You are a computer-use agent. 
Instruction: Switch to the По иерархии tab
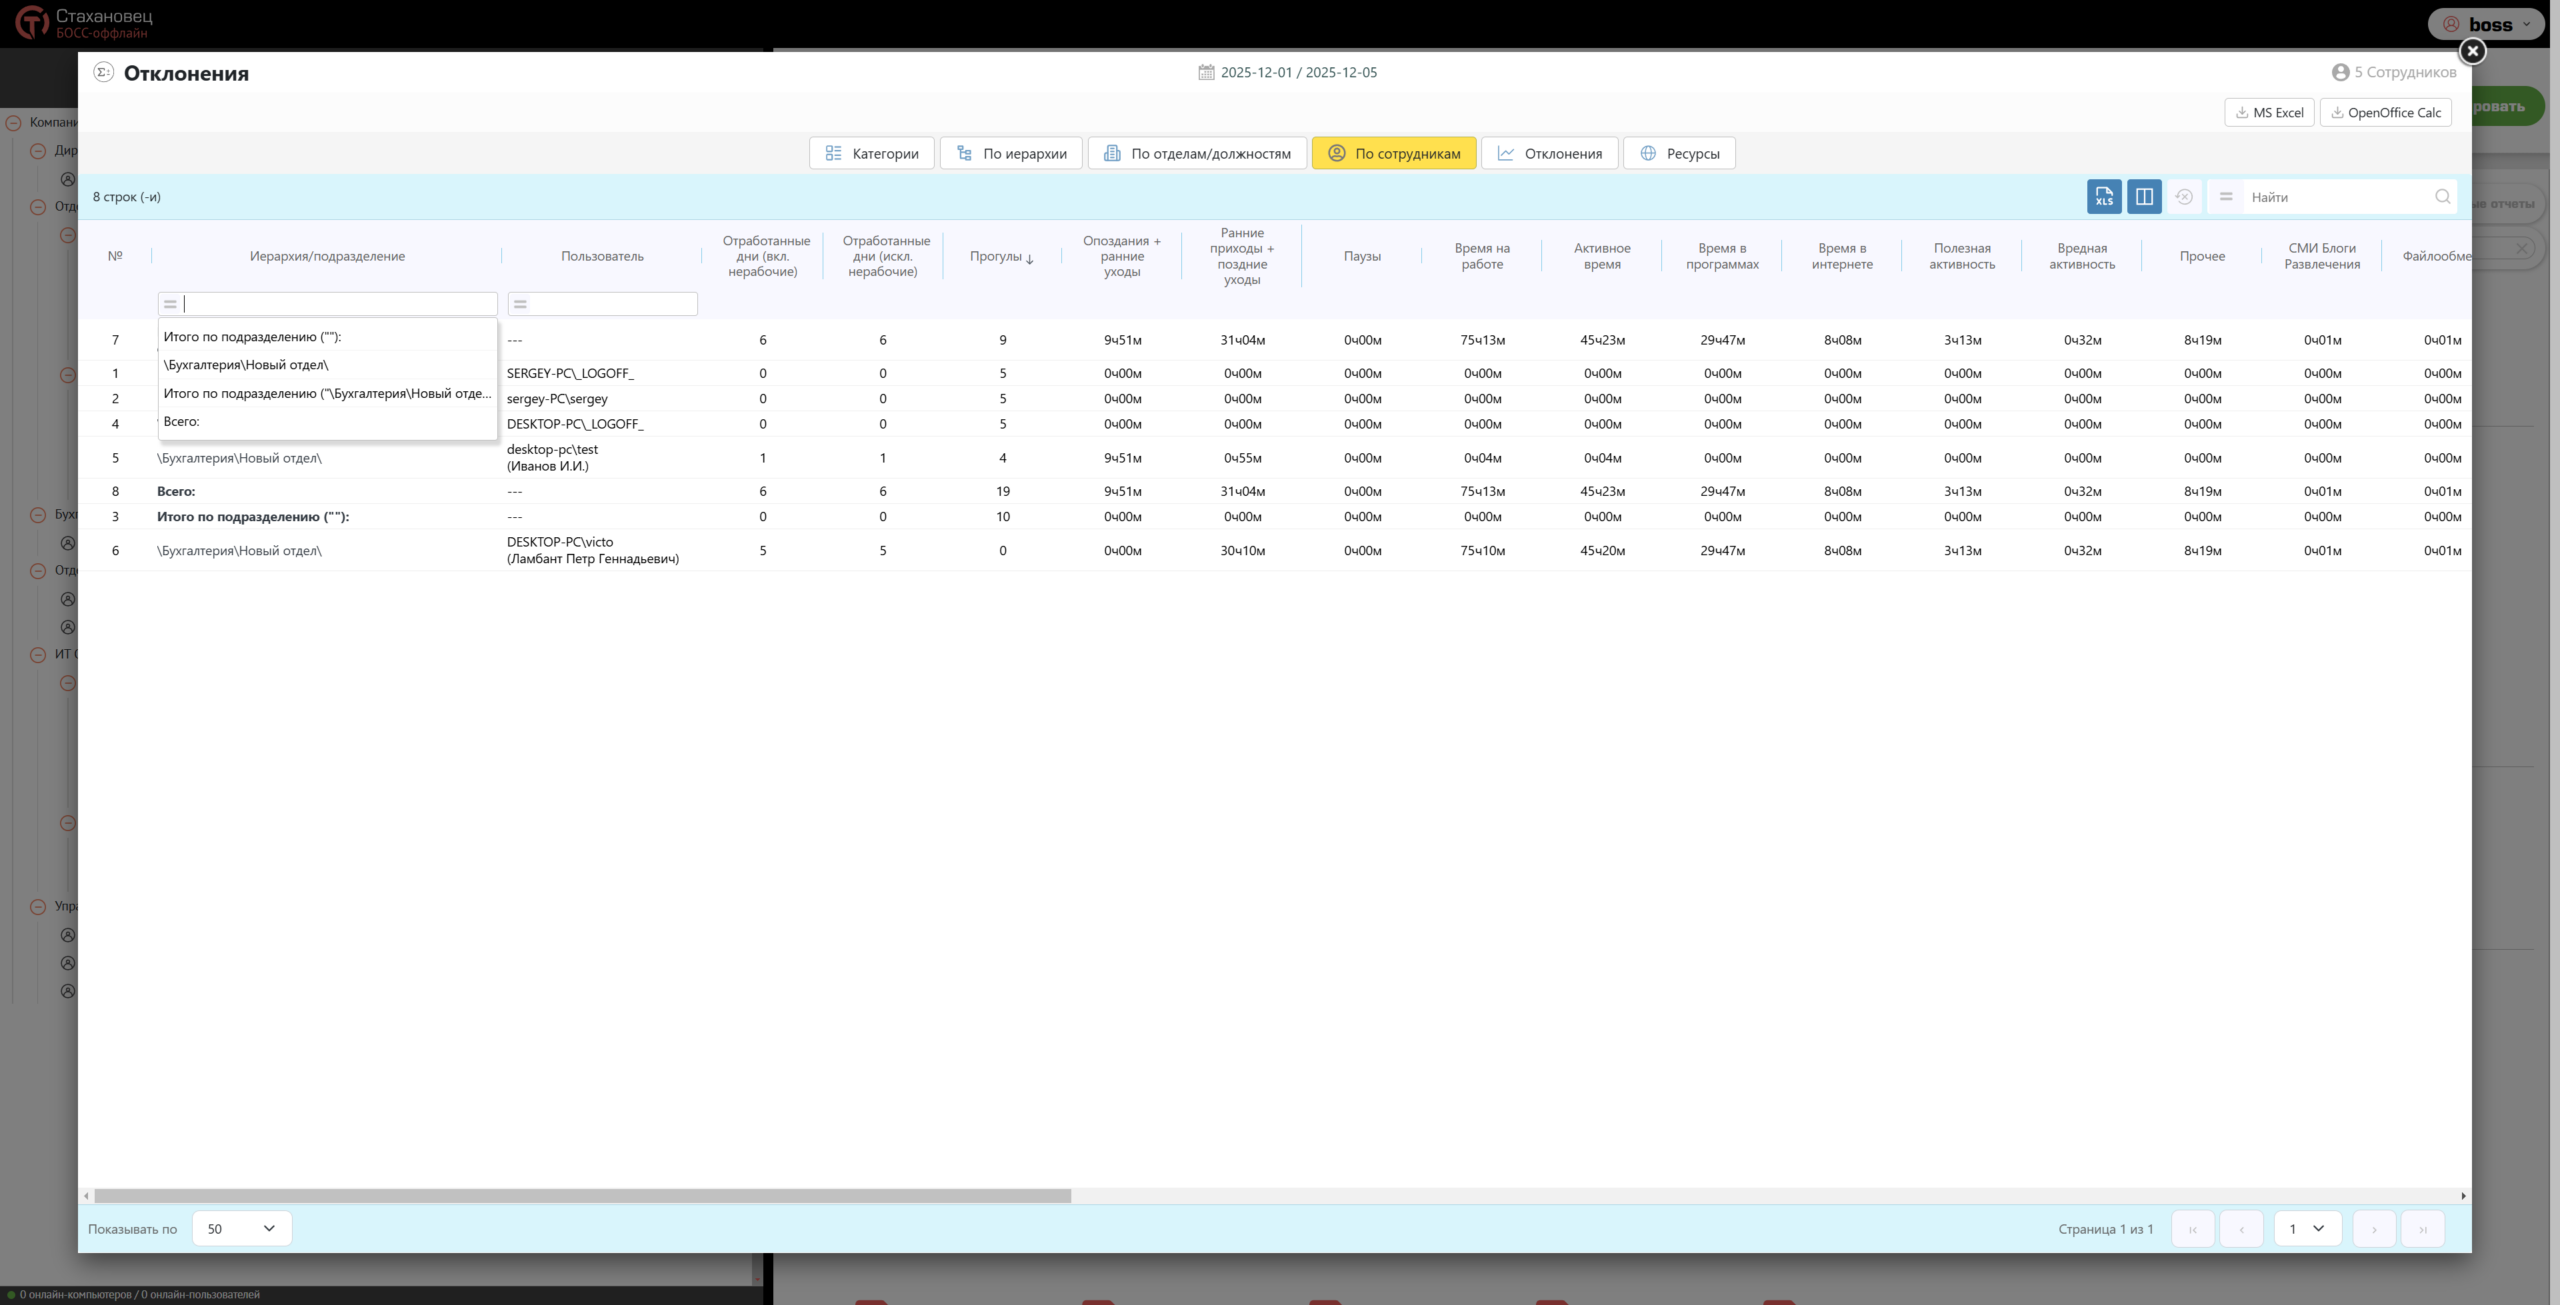pos(1011,154)
